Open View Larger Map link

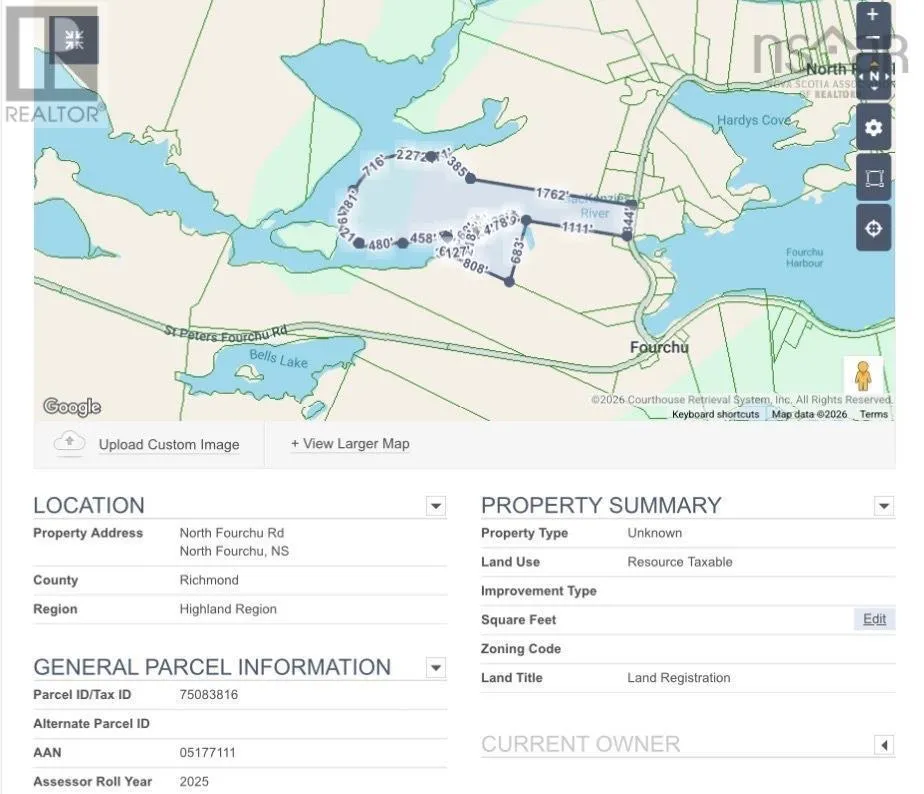click(x=350, y=444)
